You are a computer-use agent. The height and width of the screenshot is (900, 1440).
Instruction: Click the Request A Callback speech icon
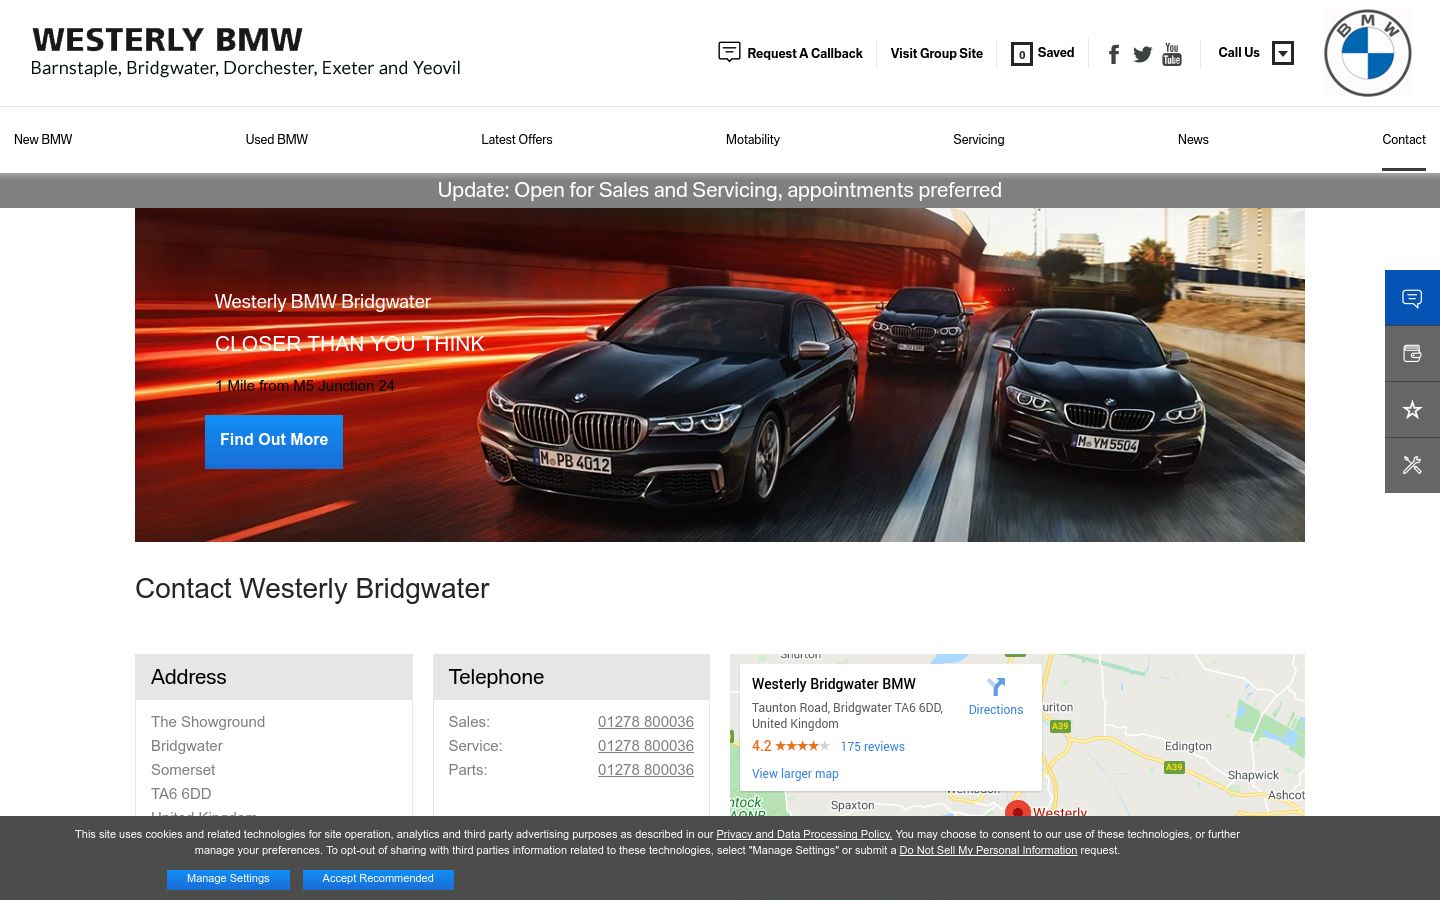(x=730, y=52)
